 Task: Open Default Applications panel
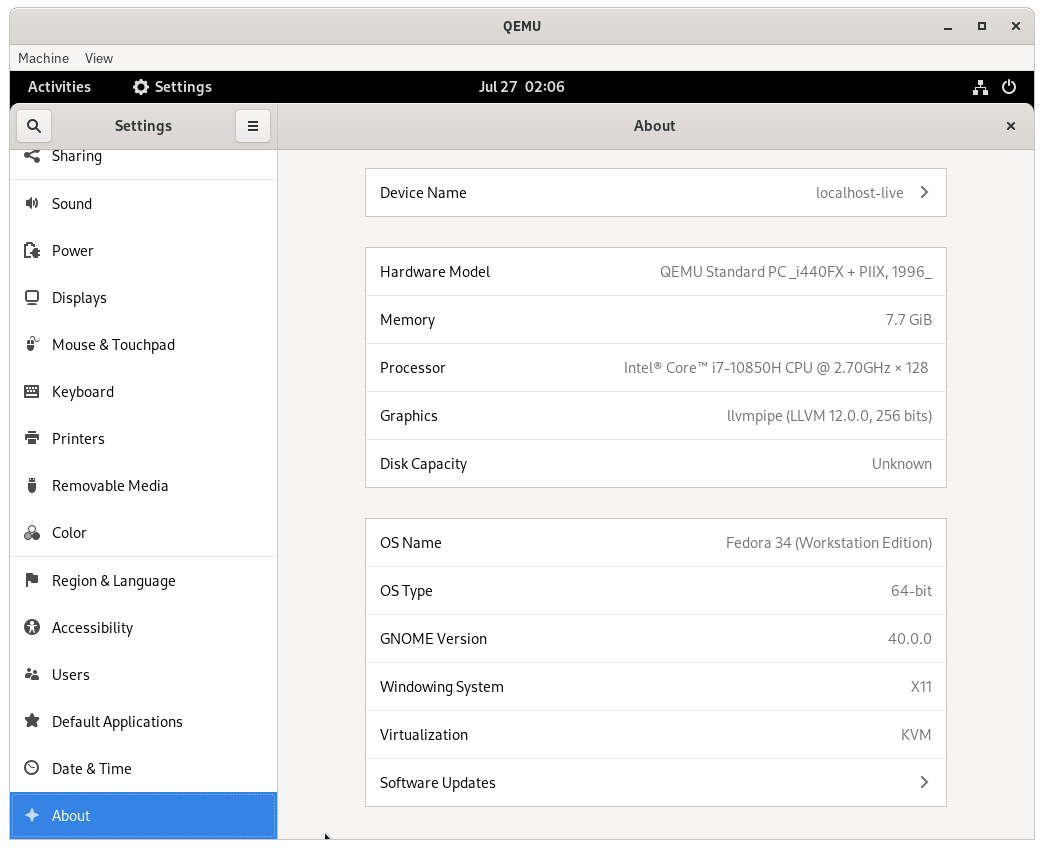pos(144,722)
